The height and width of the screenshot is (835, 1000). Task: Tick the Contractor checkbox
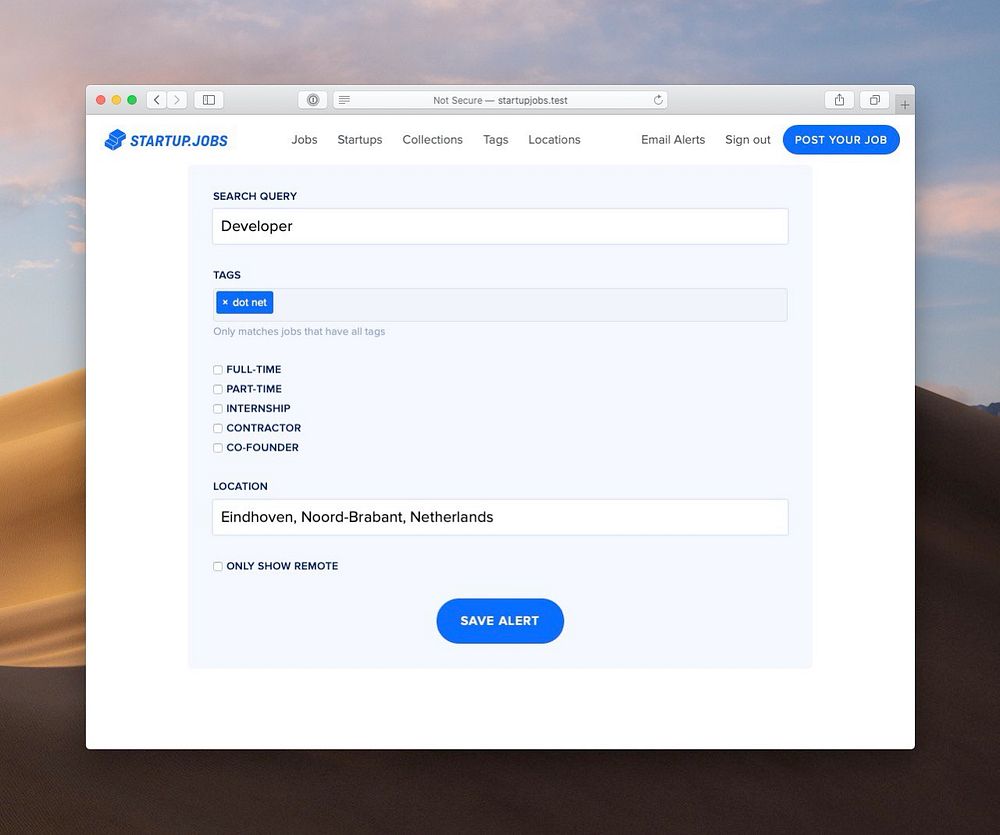coord(218,429)
